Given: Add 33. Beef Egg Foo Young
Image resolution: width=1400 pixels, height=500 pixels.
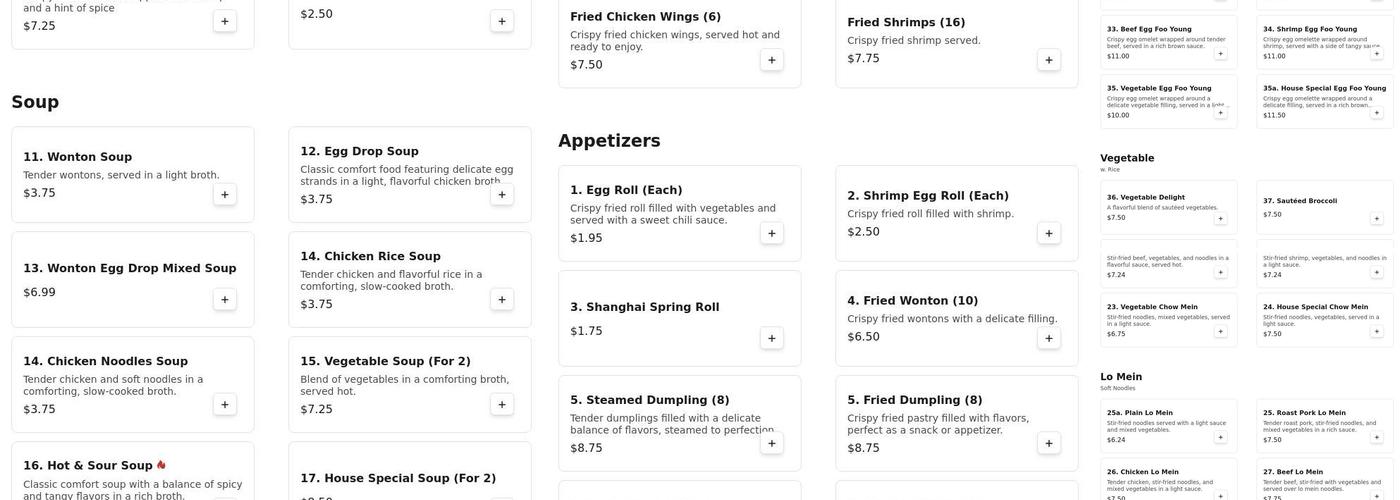Looking at the screenshot, I should [1220, 54].
